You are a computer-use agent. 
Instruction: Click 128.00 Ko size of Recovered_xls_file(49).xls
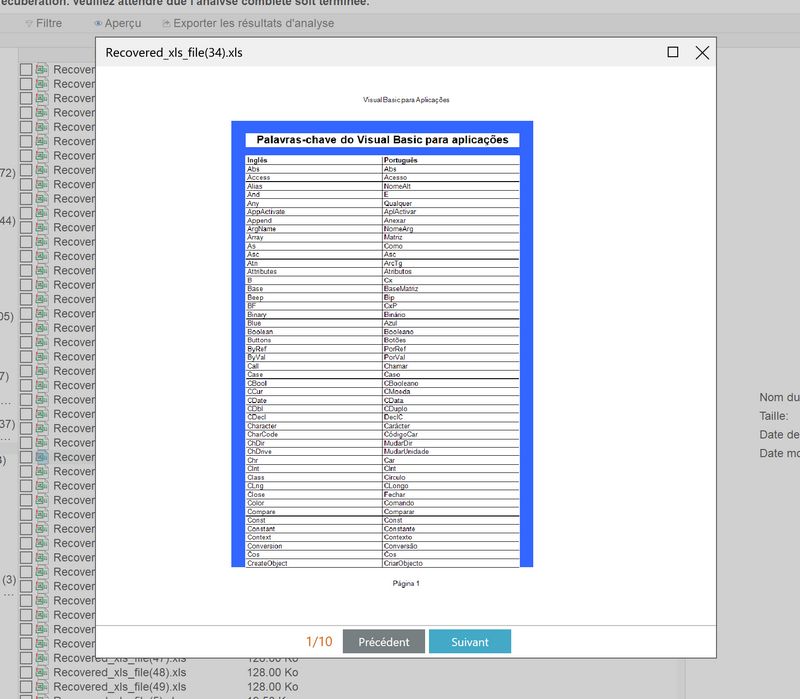(273, 687)
